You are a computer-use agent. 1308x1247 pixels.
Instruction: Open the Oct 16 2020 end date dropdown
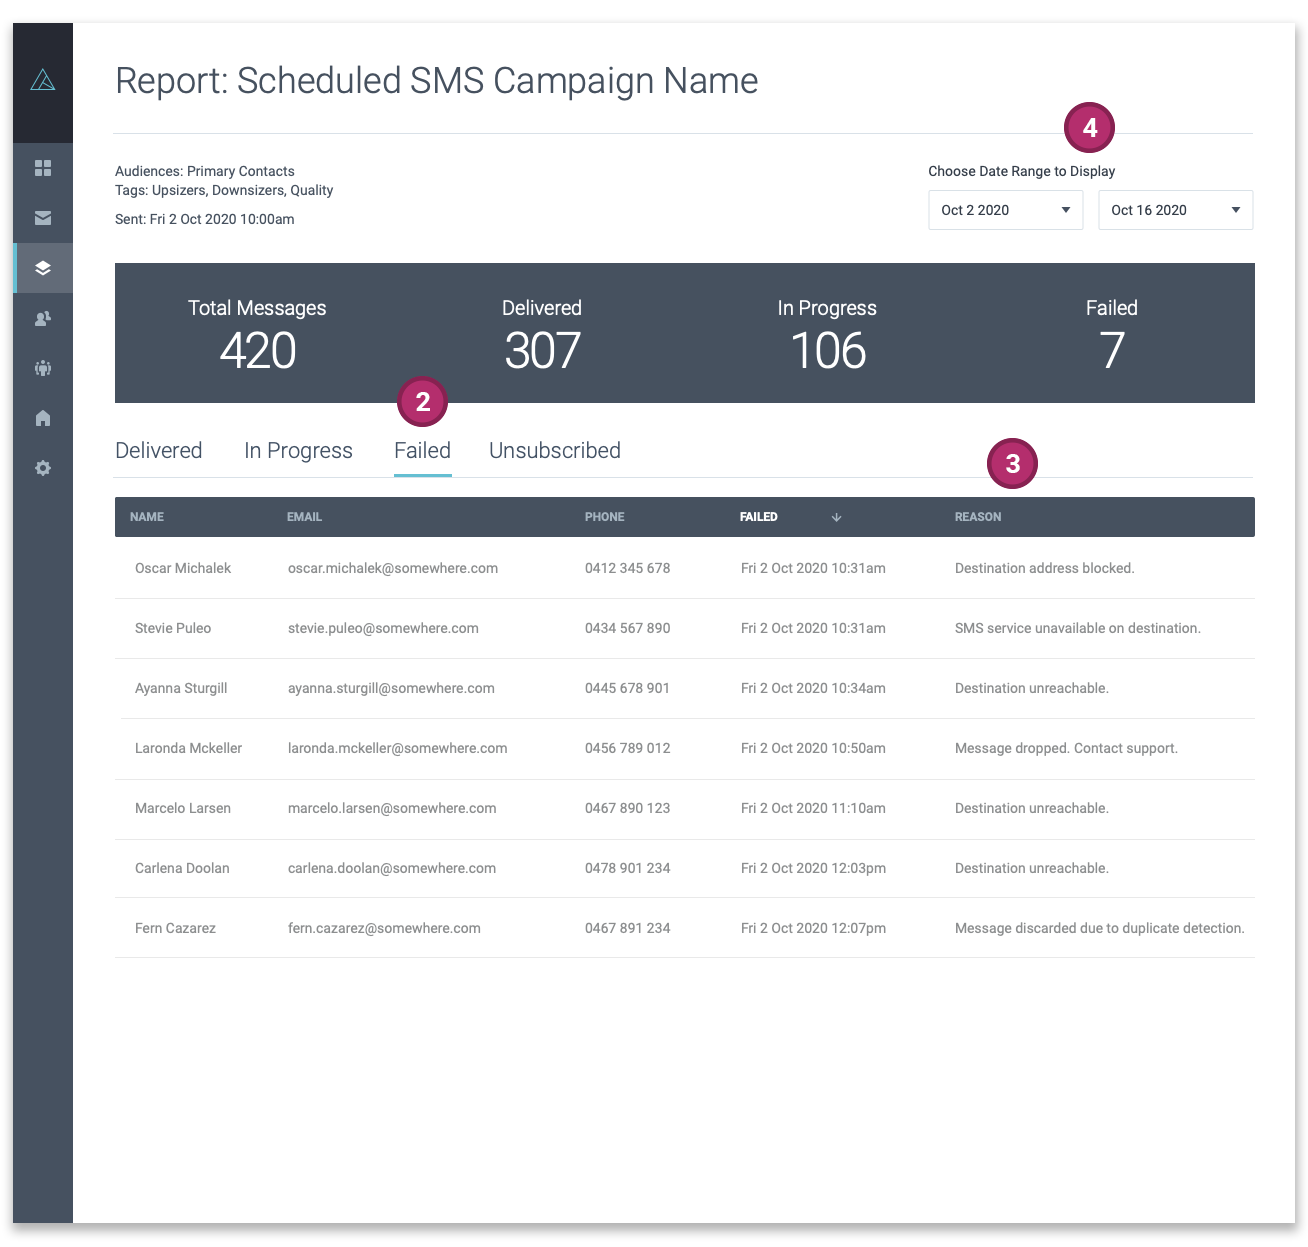[x=1175, y=210]
